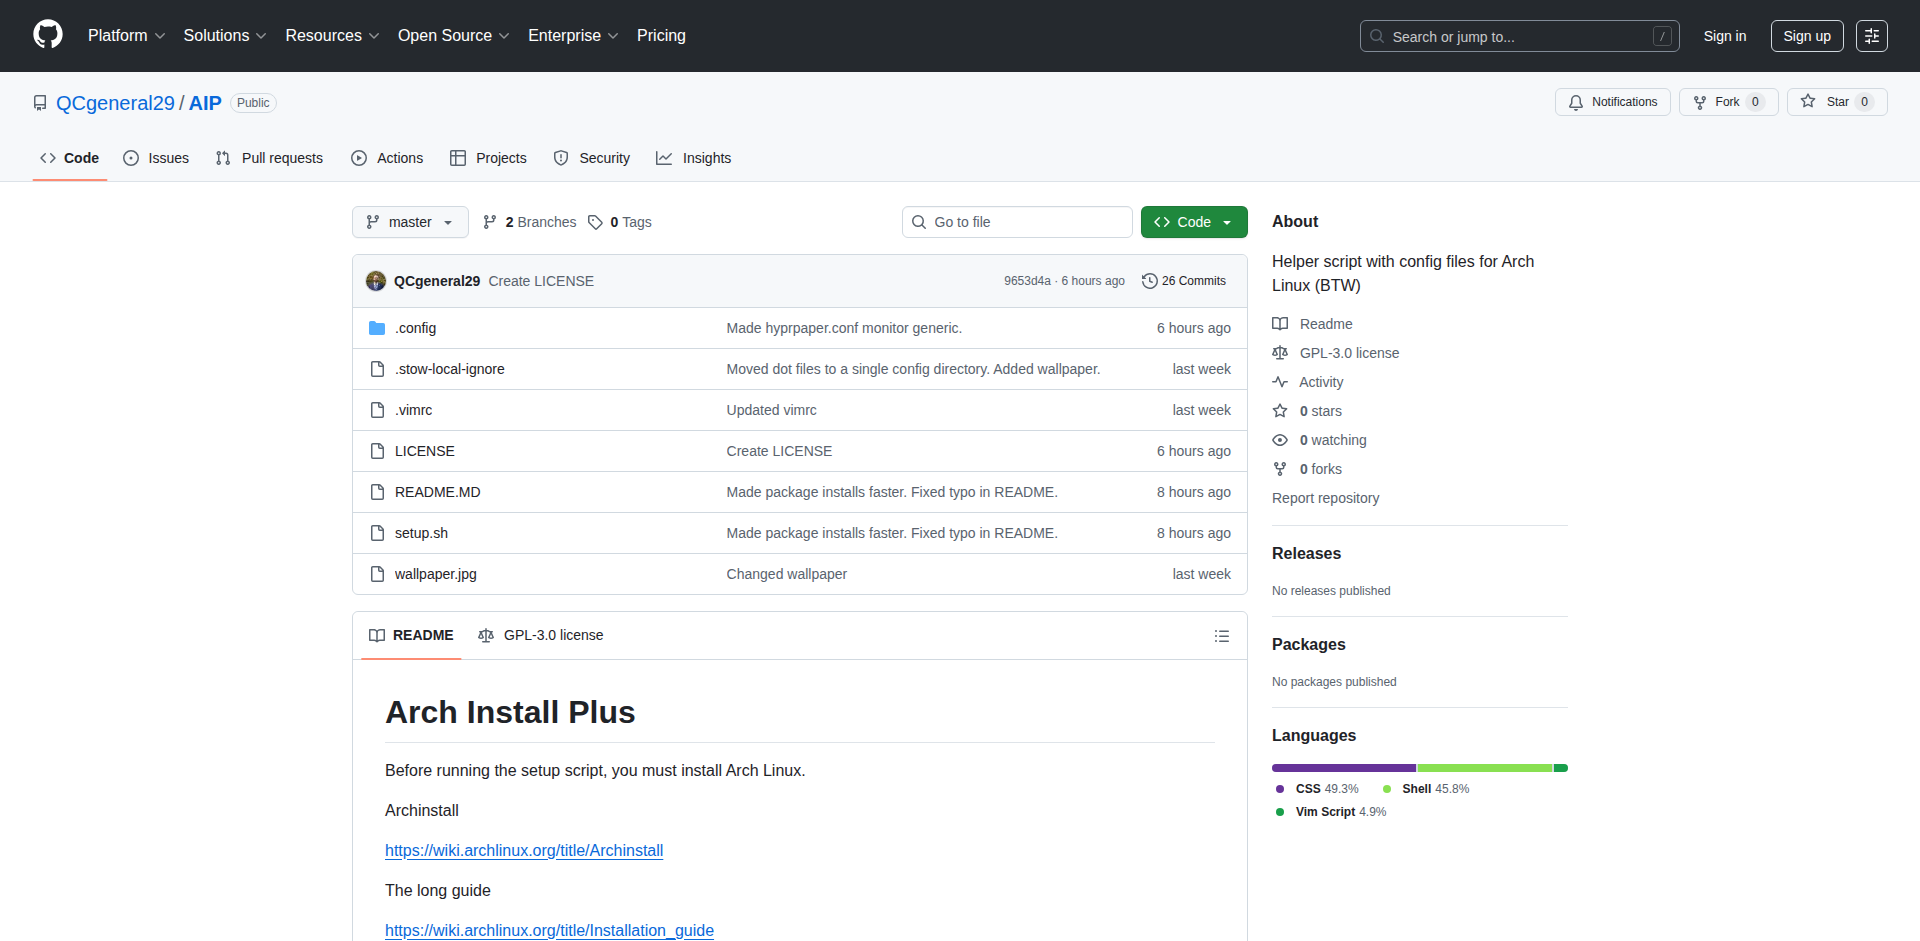Screen dimensions: 1920x941
Task: Open commit 'Updated vimrc'
Action: [771, 410]
